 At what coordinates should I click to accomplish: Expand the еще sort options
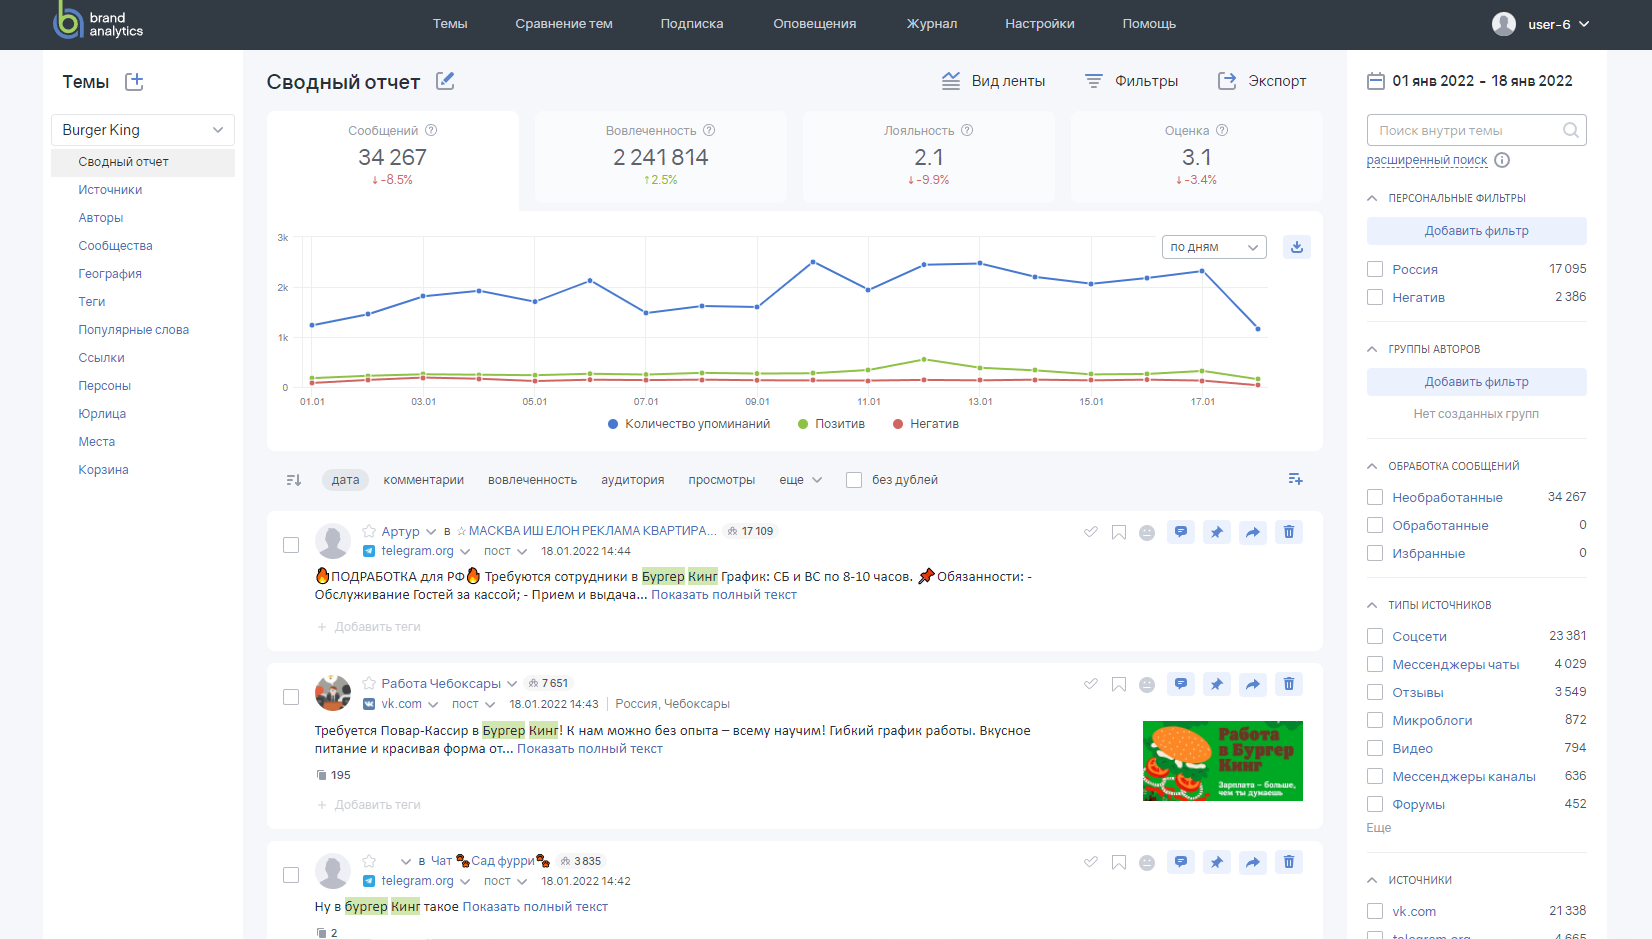tap(801, 480)
